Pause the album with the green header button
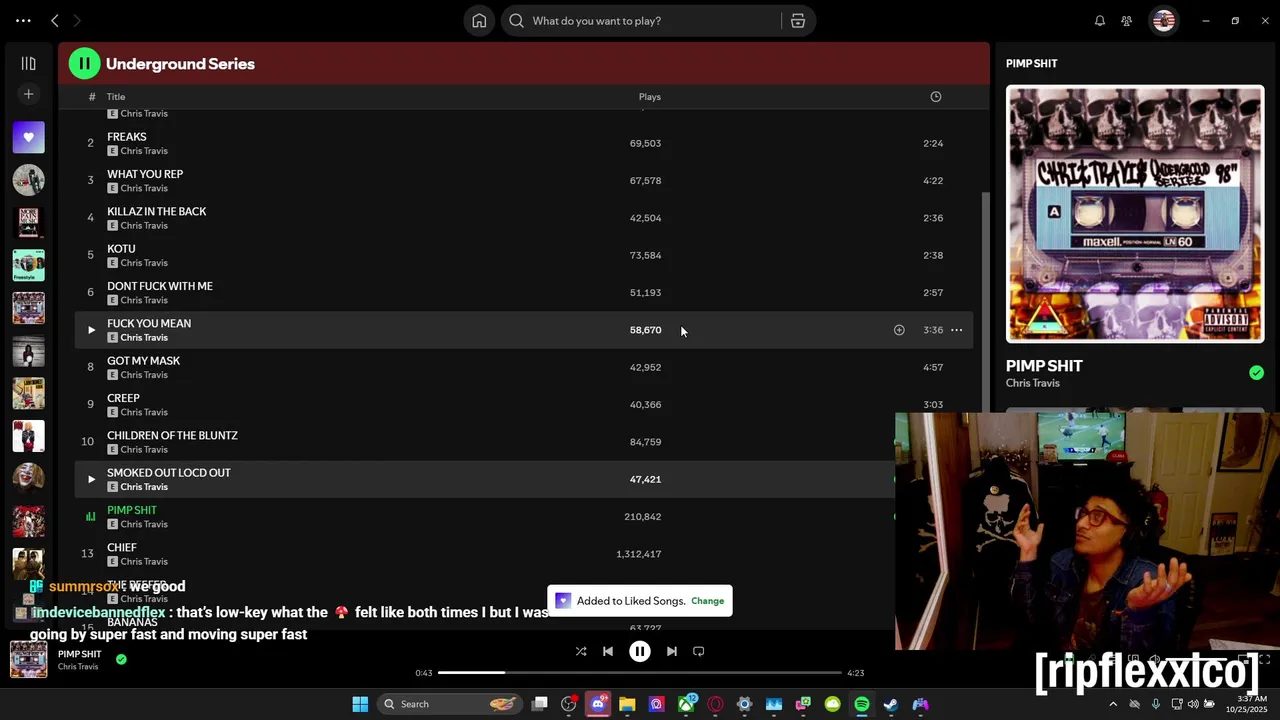This screenshot has width=1280, height=720. 84,64
